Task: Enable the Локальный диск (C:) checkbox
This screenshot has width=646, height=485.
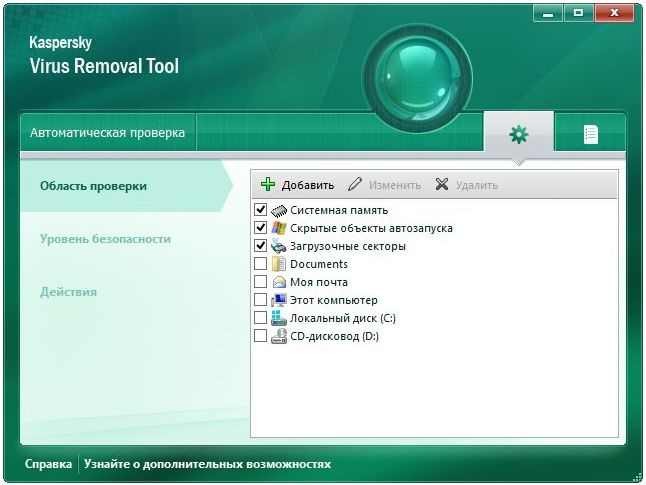Action: click(x=261, y=318)
